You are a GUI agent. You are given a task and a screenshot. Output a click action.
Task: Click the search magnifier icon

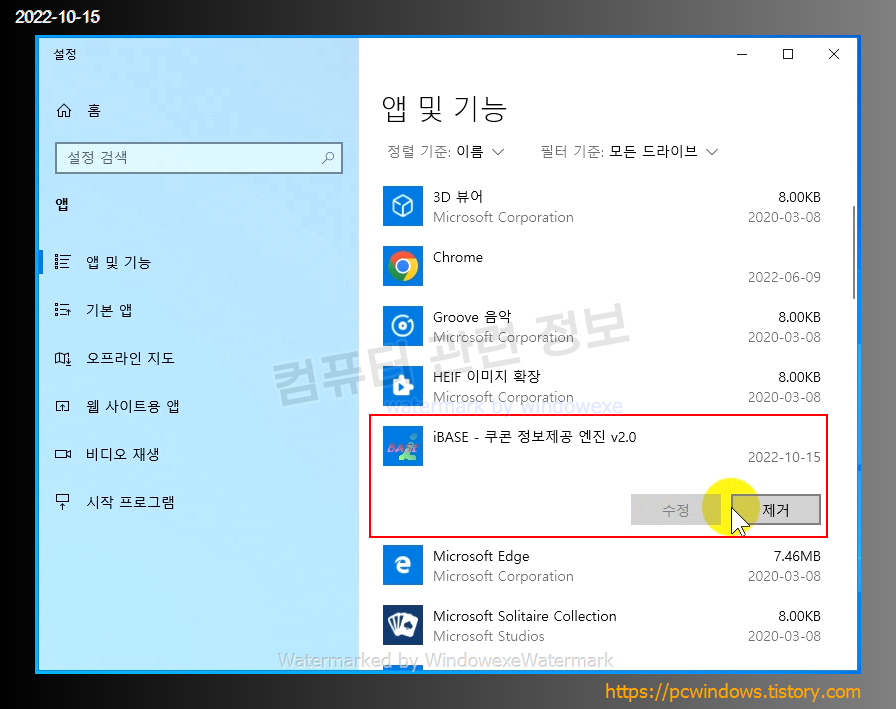[328, 158]
